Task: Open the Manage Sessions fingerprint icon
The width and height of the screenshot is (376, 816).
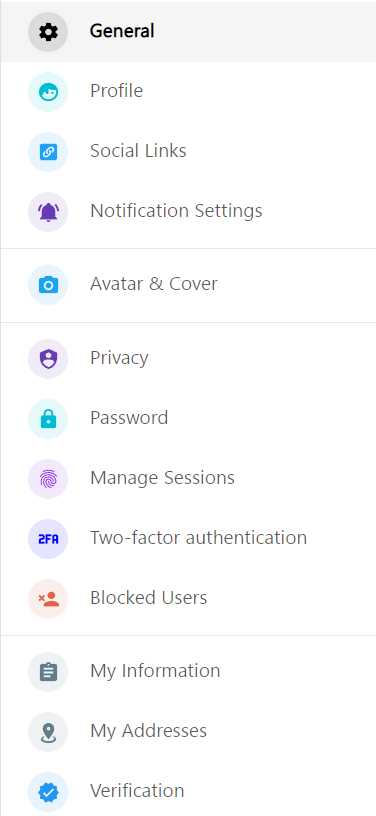Action: (x=48, y=479)
